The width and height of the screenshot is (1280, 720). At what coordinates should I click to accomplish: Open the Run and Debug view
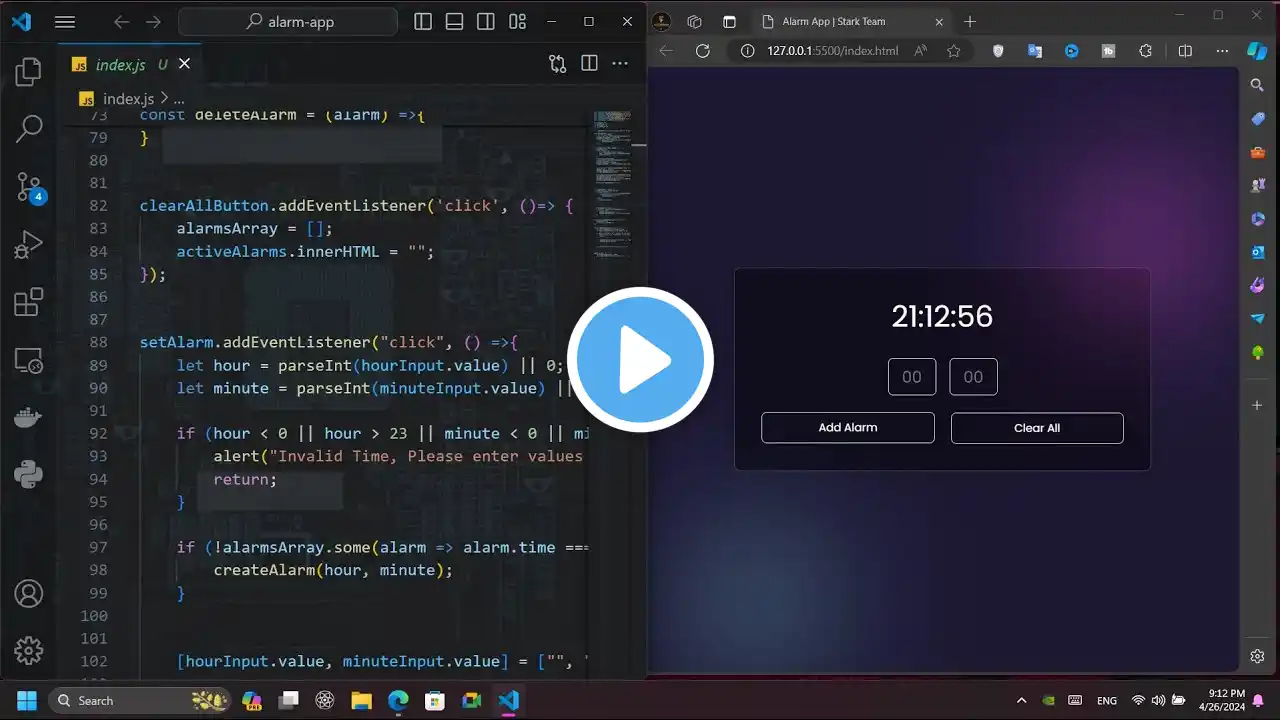(x=29, y=244)
